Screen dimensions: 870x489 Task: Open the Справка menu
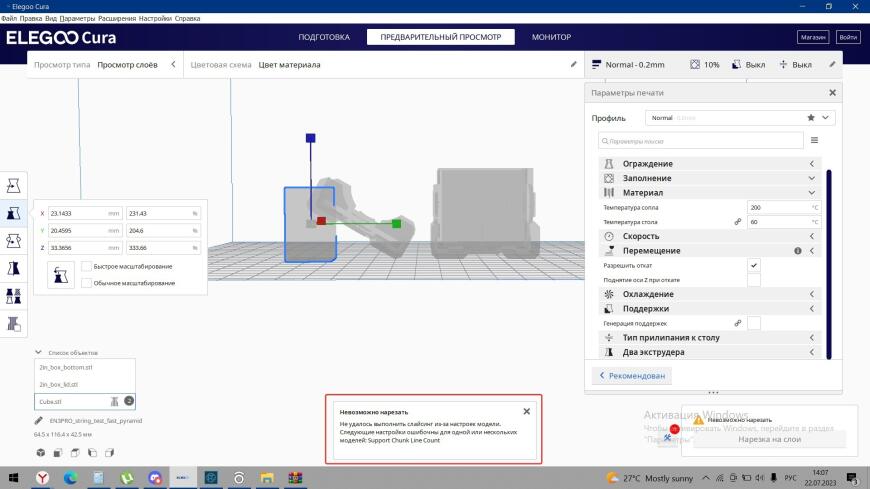(187, 18)
